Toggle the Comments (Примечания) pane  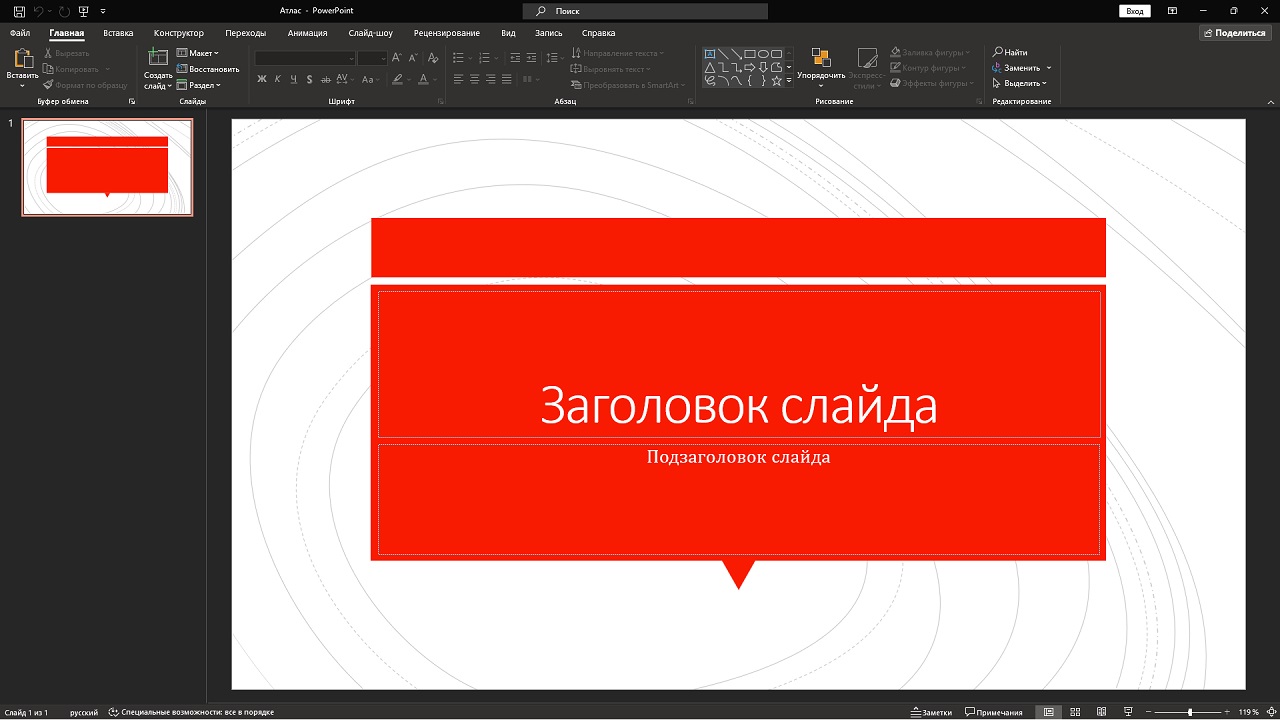coord(993,712)
